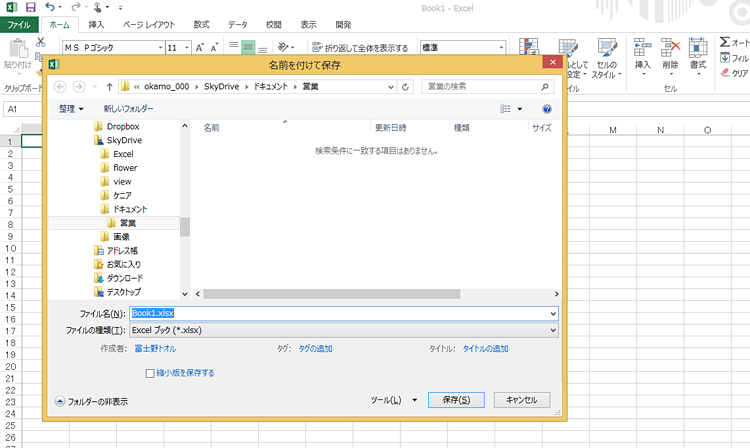Click the Format (書式) icon in the ribbon

698,48
